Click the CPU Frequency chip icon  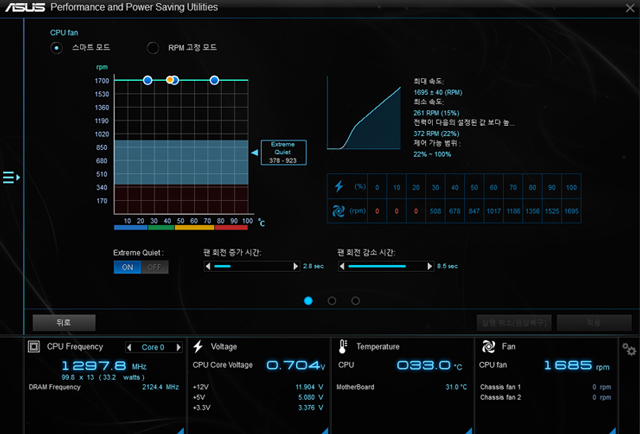point(34,347)
